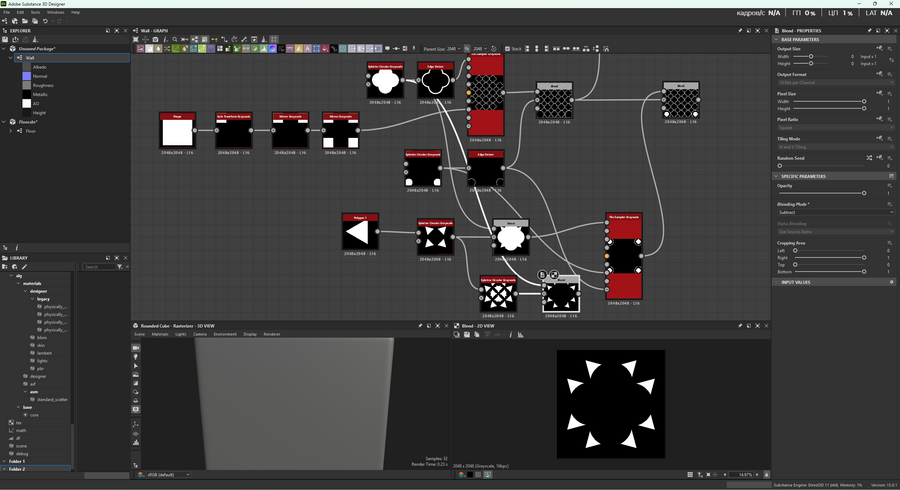The image size is (900, 490).
Task: Open the Materials menu in 3D view
Action: [160, 334]
